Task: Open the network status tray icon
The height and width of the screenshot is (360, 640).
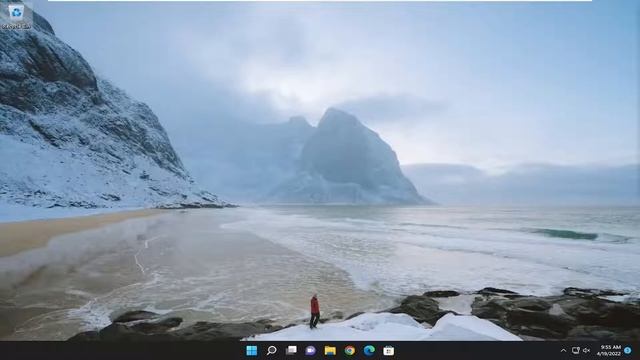Action: coord(576,351)
